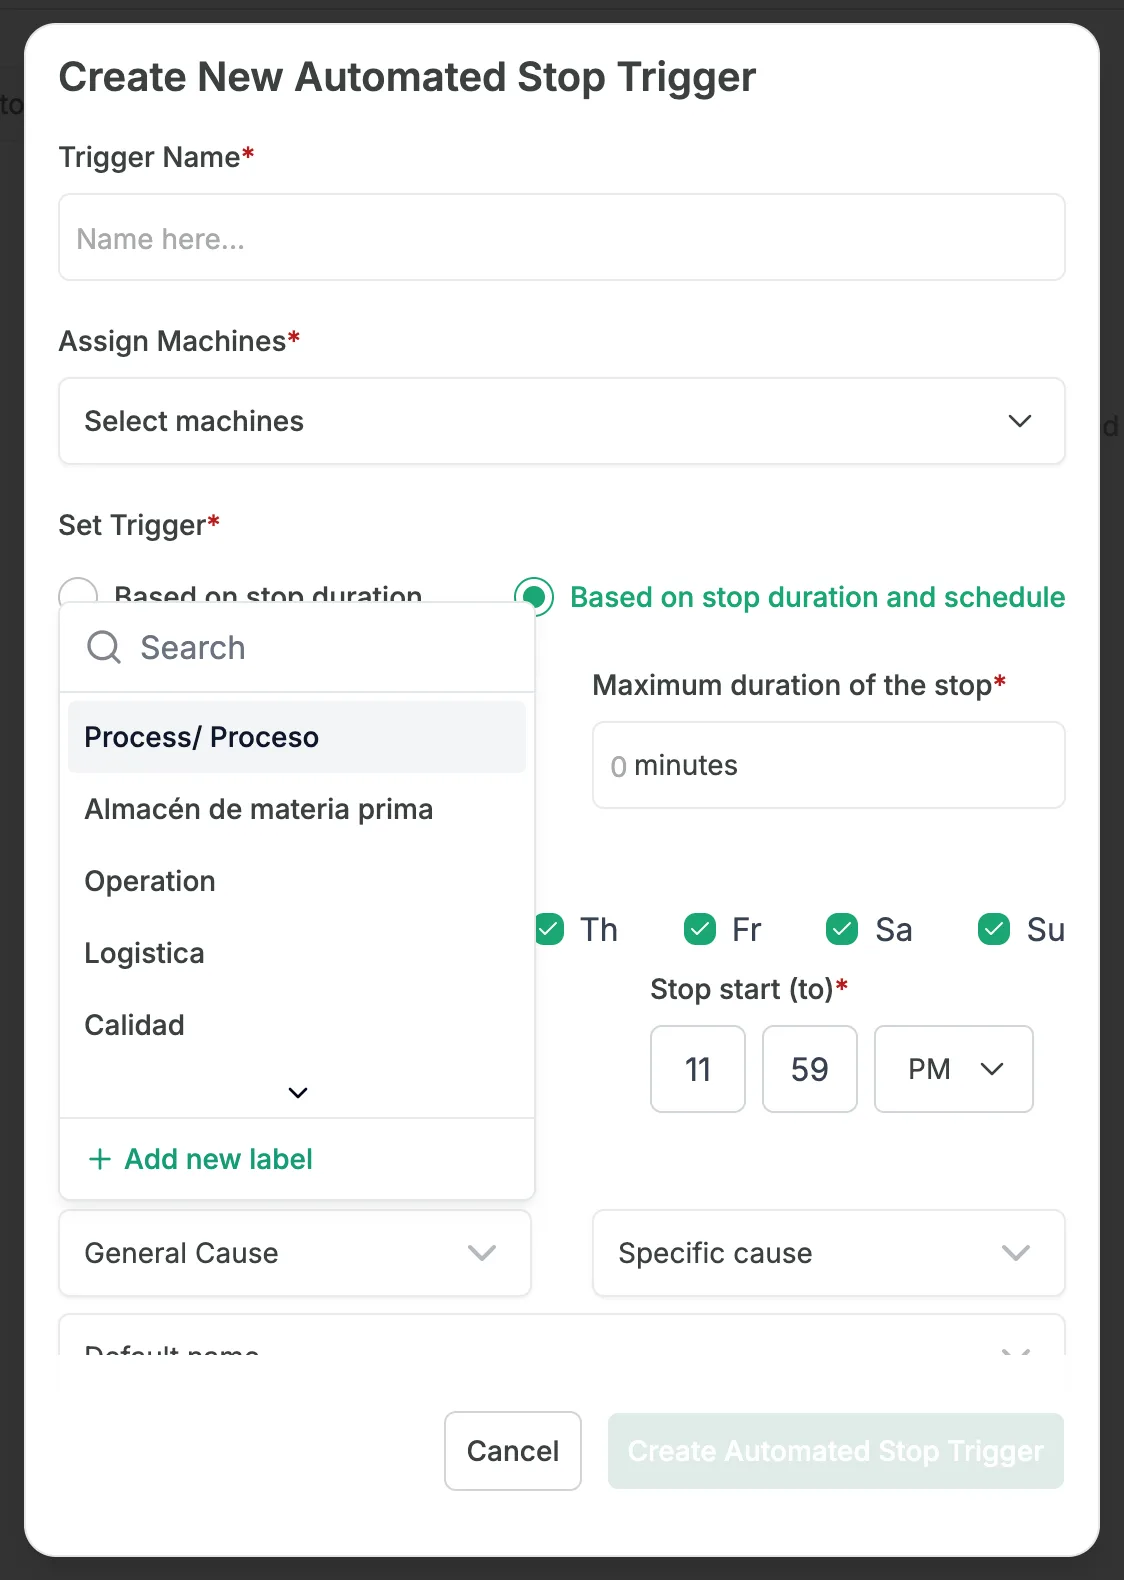Image resolution: width=1124 pixels, height=1580 pixels.
Task: Choose Process/ Proceso from the list
Action: tap(297, 737)
